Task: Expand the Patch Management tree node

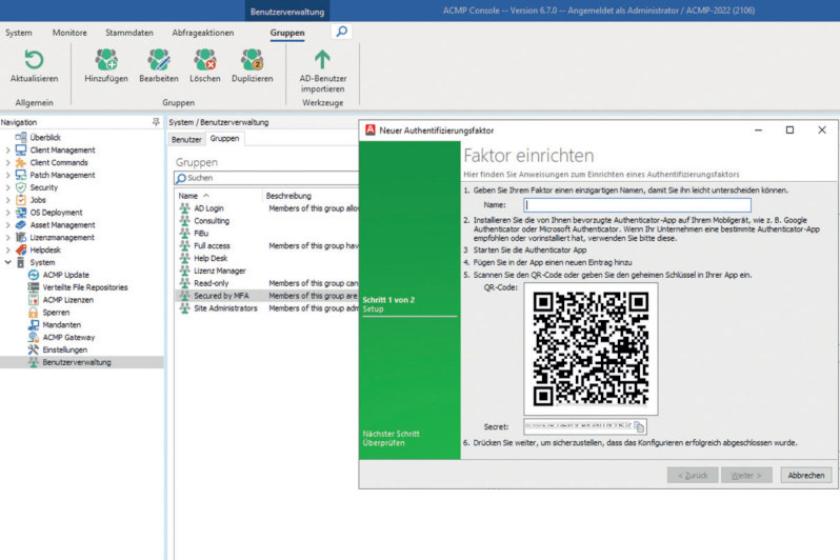Action: (x=8, y=175)
